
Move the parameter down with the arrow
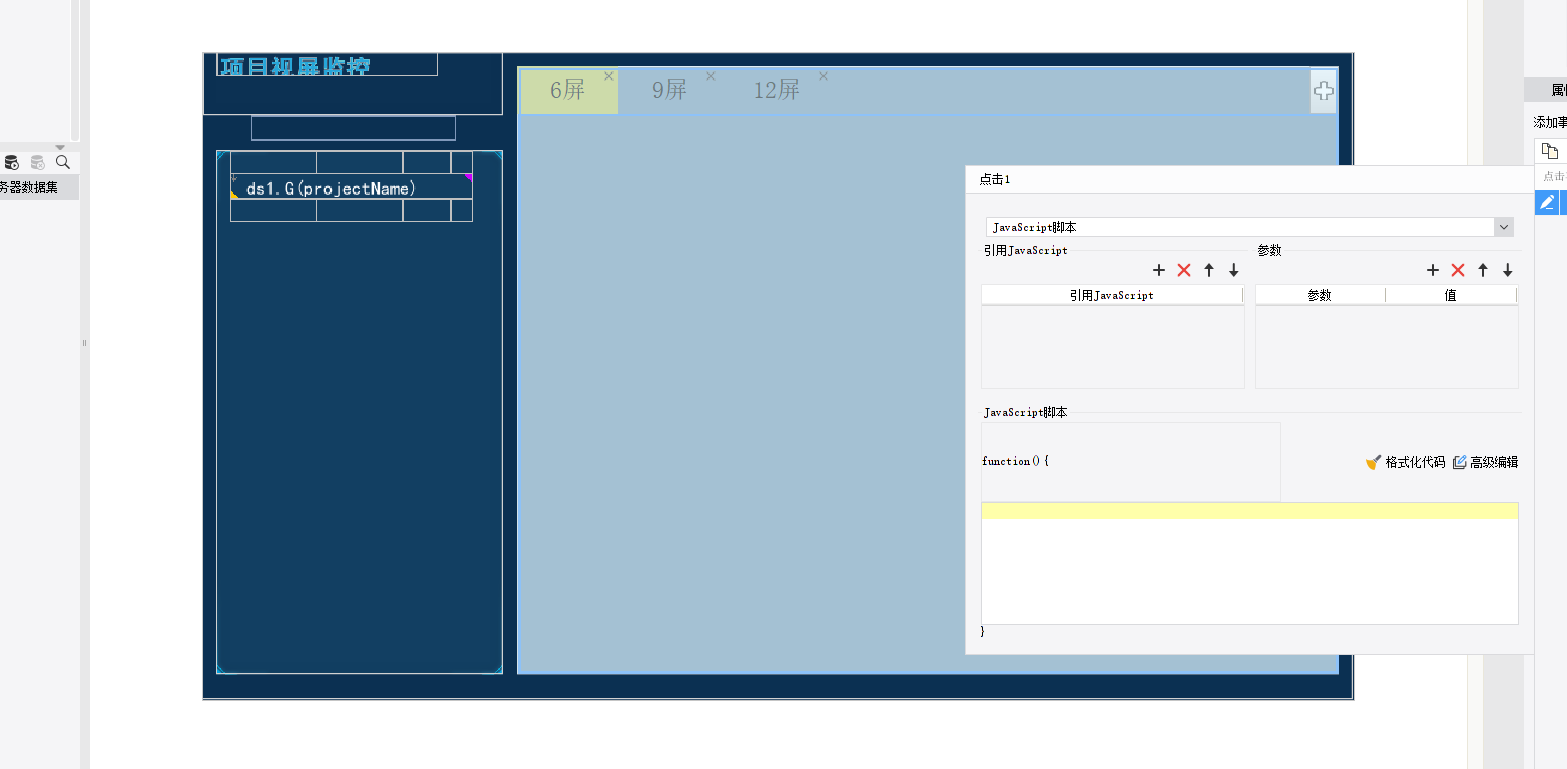(x=1508, y=270)
